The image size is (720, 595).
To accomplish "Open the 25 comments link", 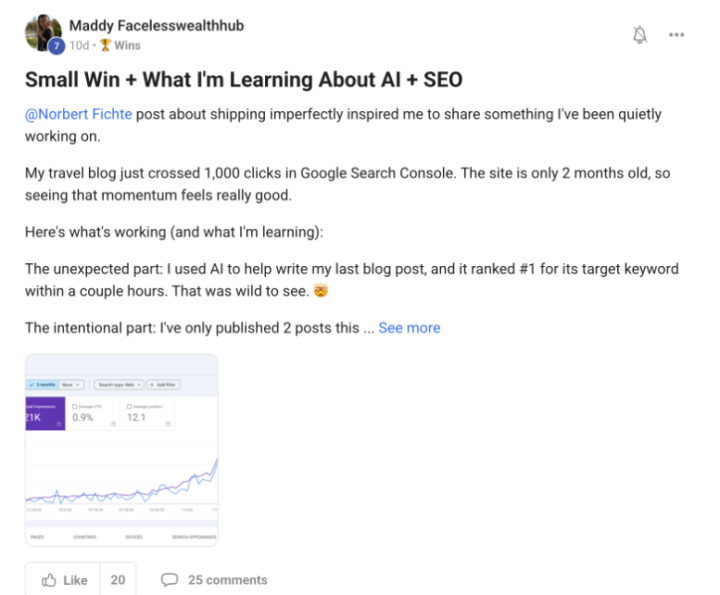I will click(227, 580).
